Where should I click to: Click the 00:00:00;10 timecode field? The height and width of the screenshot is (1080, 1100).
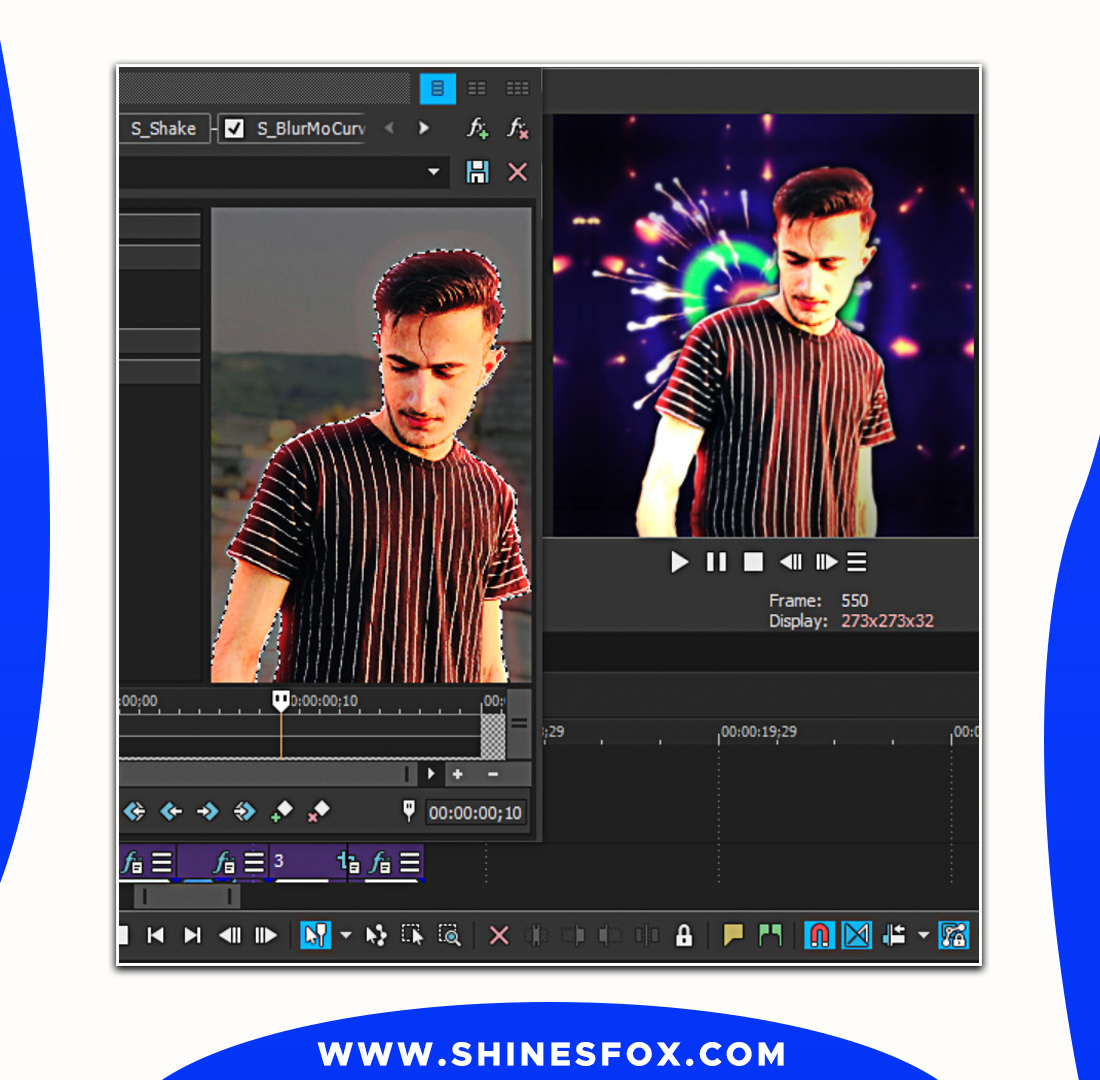pos(475,813)
